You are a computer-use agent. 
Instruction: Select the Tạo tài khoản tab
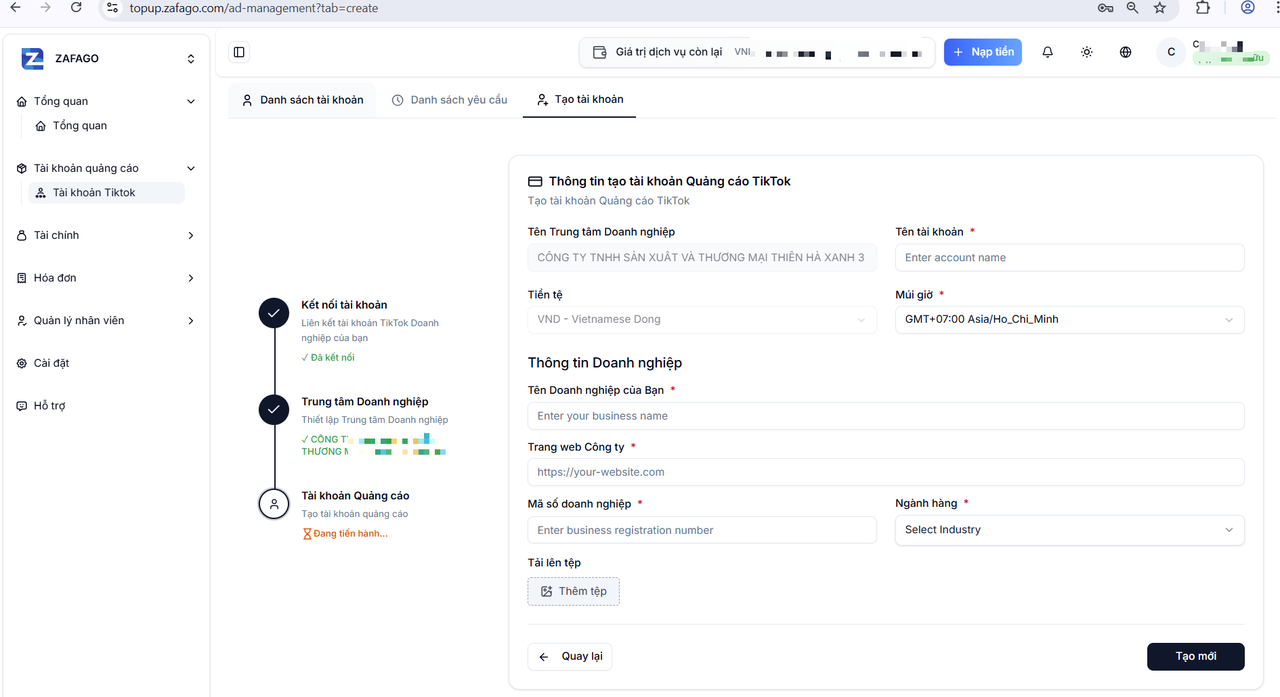click(579, 100)
